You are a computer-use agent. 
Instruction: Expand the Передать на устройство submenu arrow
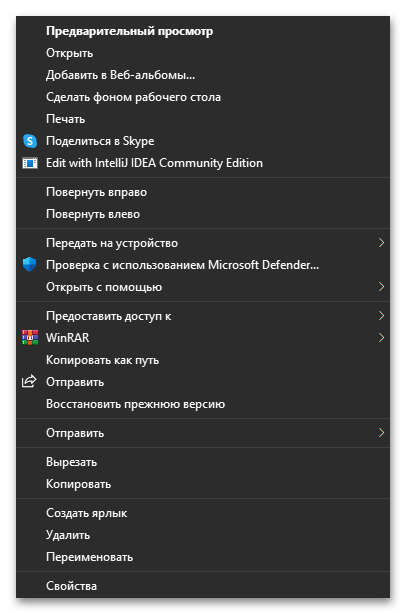[381, 243]
